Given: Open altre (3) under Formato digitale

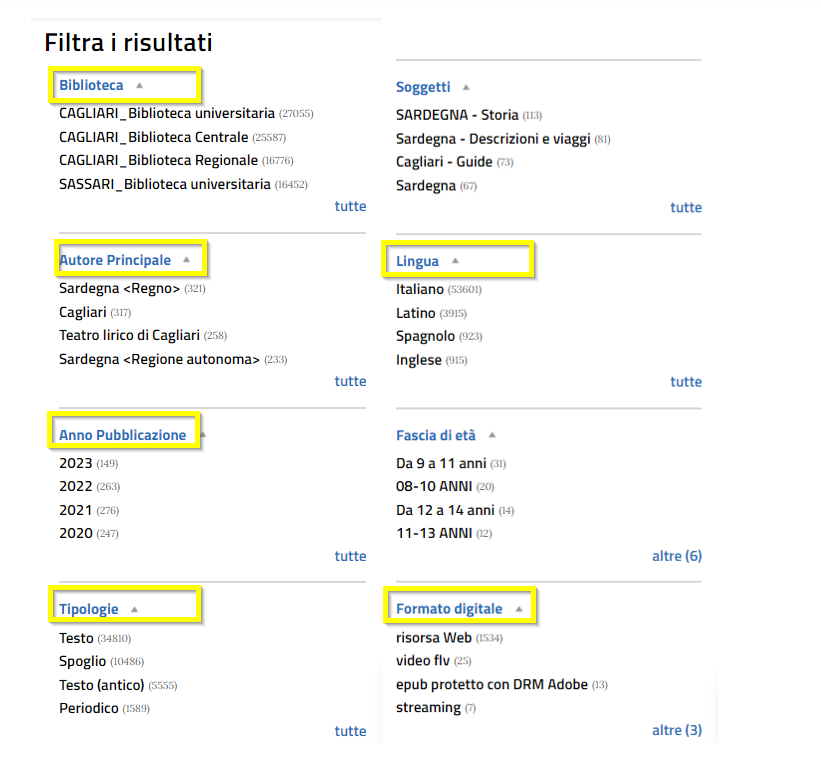Looking at the screenshot, I should tap(677, 730).
